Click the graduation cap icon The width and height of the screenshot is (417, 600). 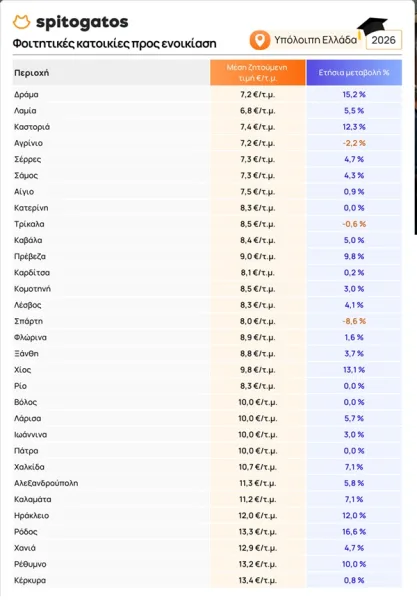pyautogui.click(x=372, y=28)
